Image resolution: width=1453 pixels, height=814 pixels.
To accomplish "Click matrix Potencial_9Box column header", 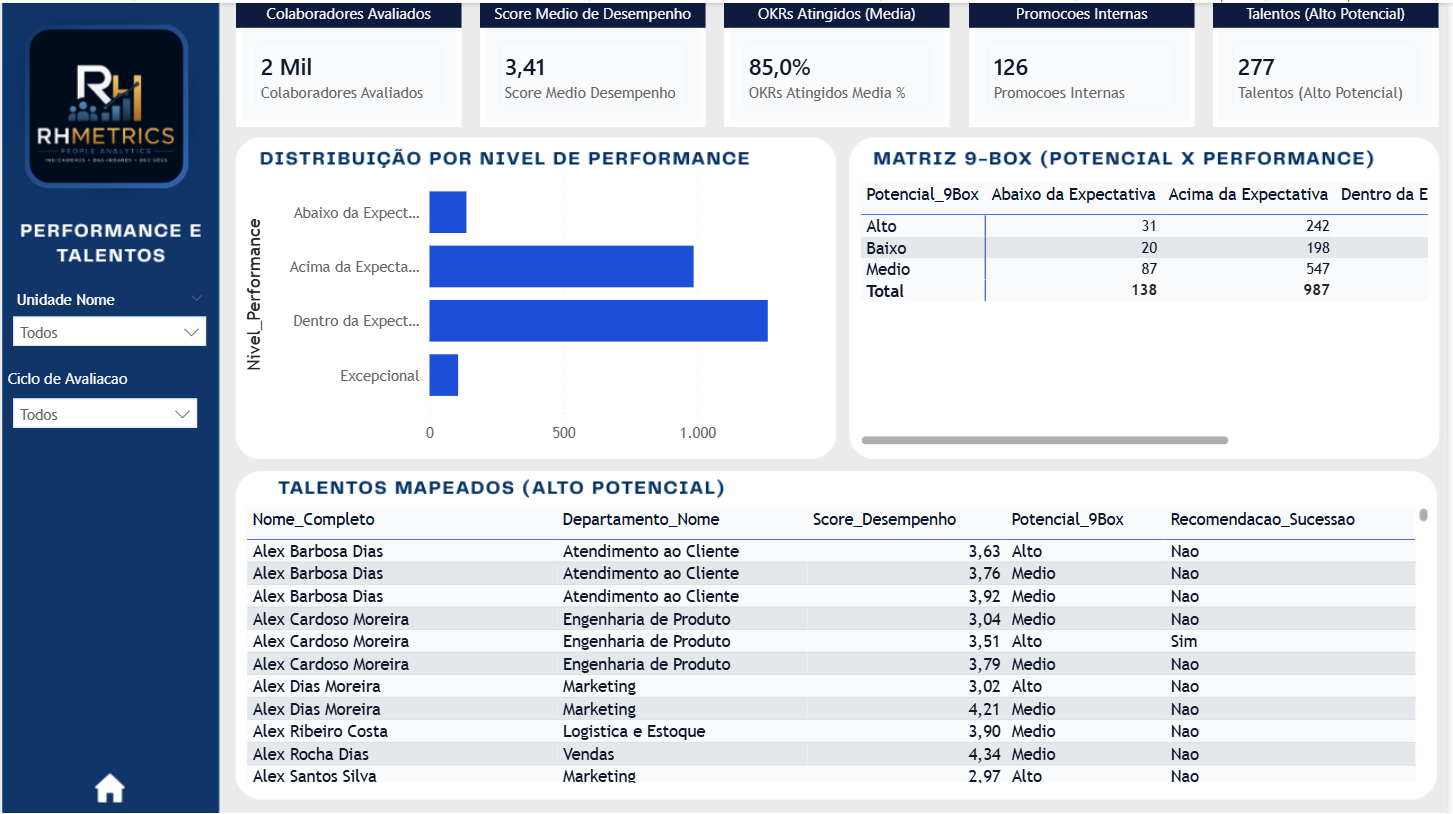I will pos(922,194).
